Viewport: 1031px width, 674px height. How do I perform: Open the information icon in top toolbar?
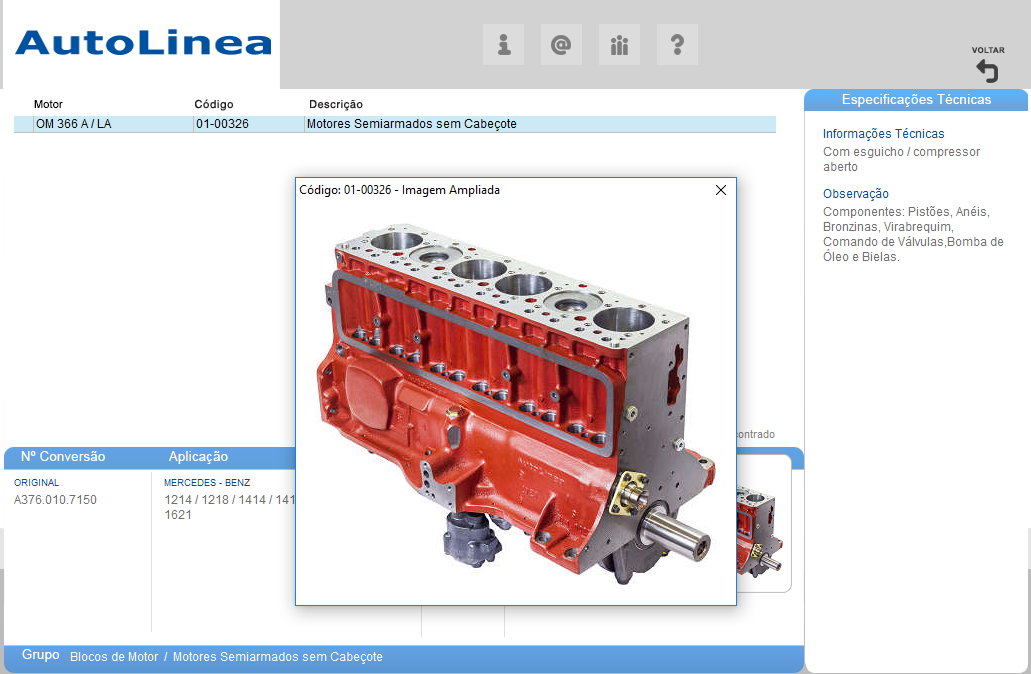(x=504, y=45)
